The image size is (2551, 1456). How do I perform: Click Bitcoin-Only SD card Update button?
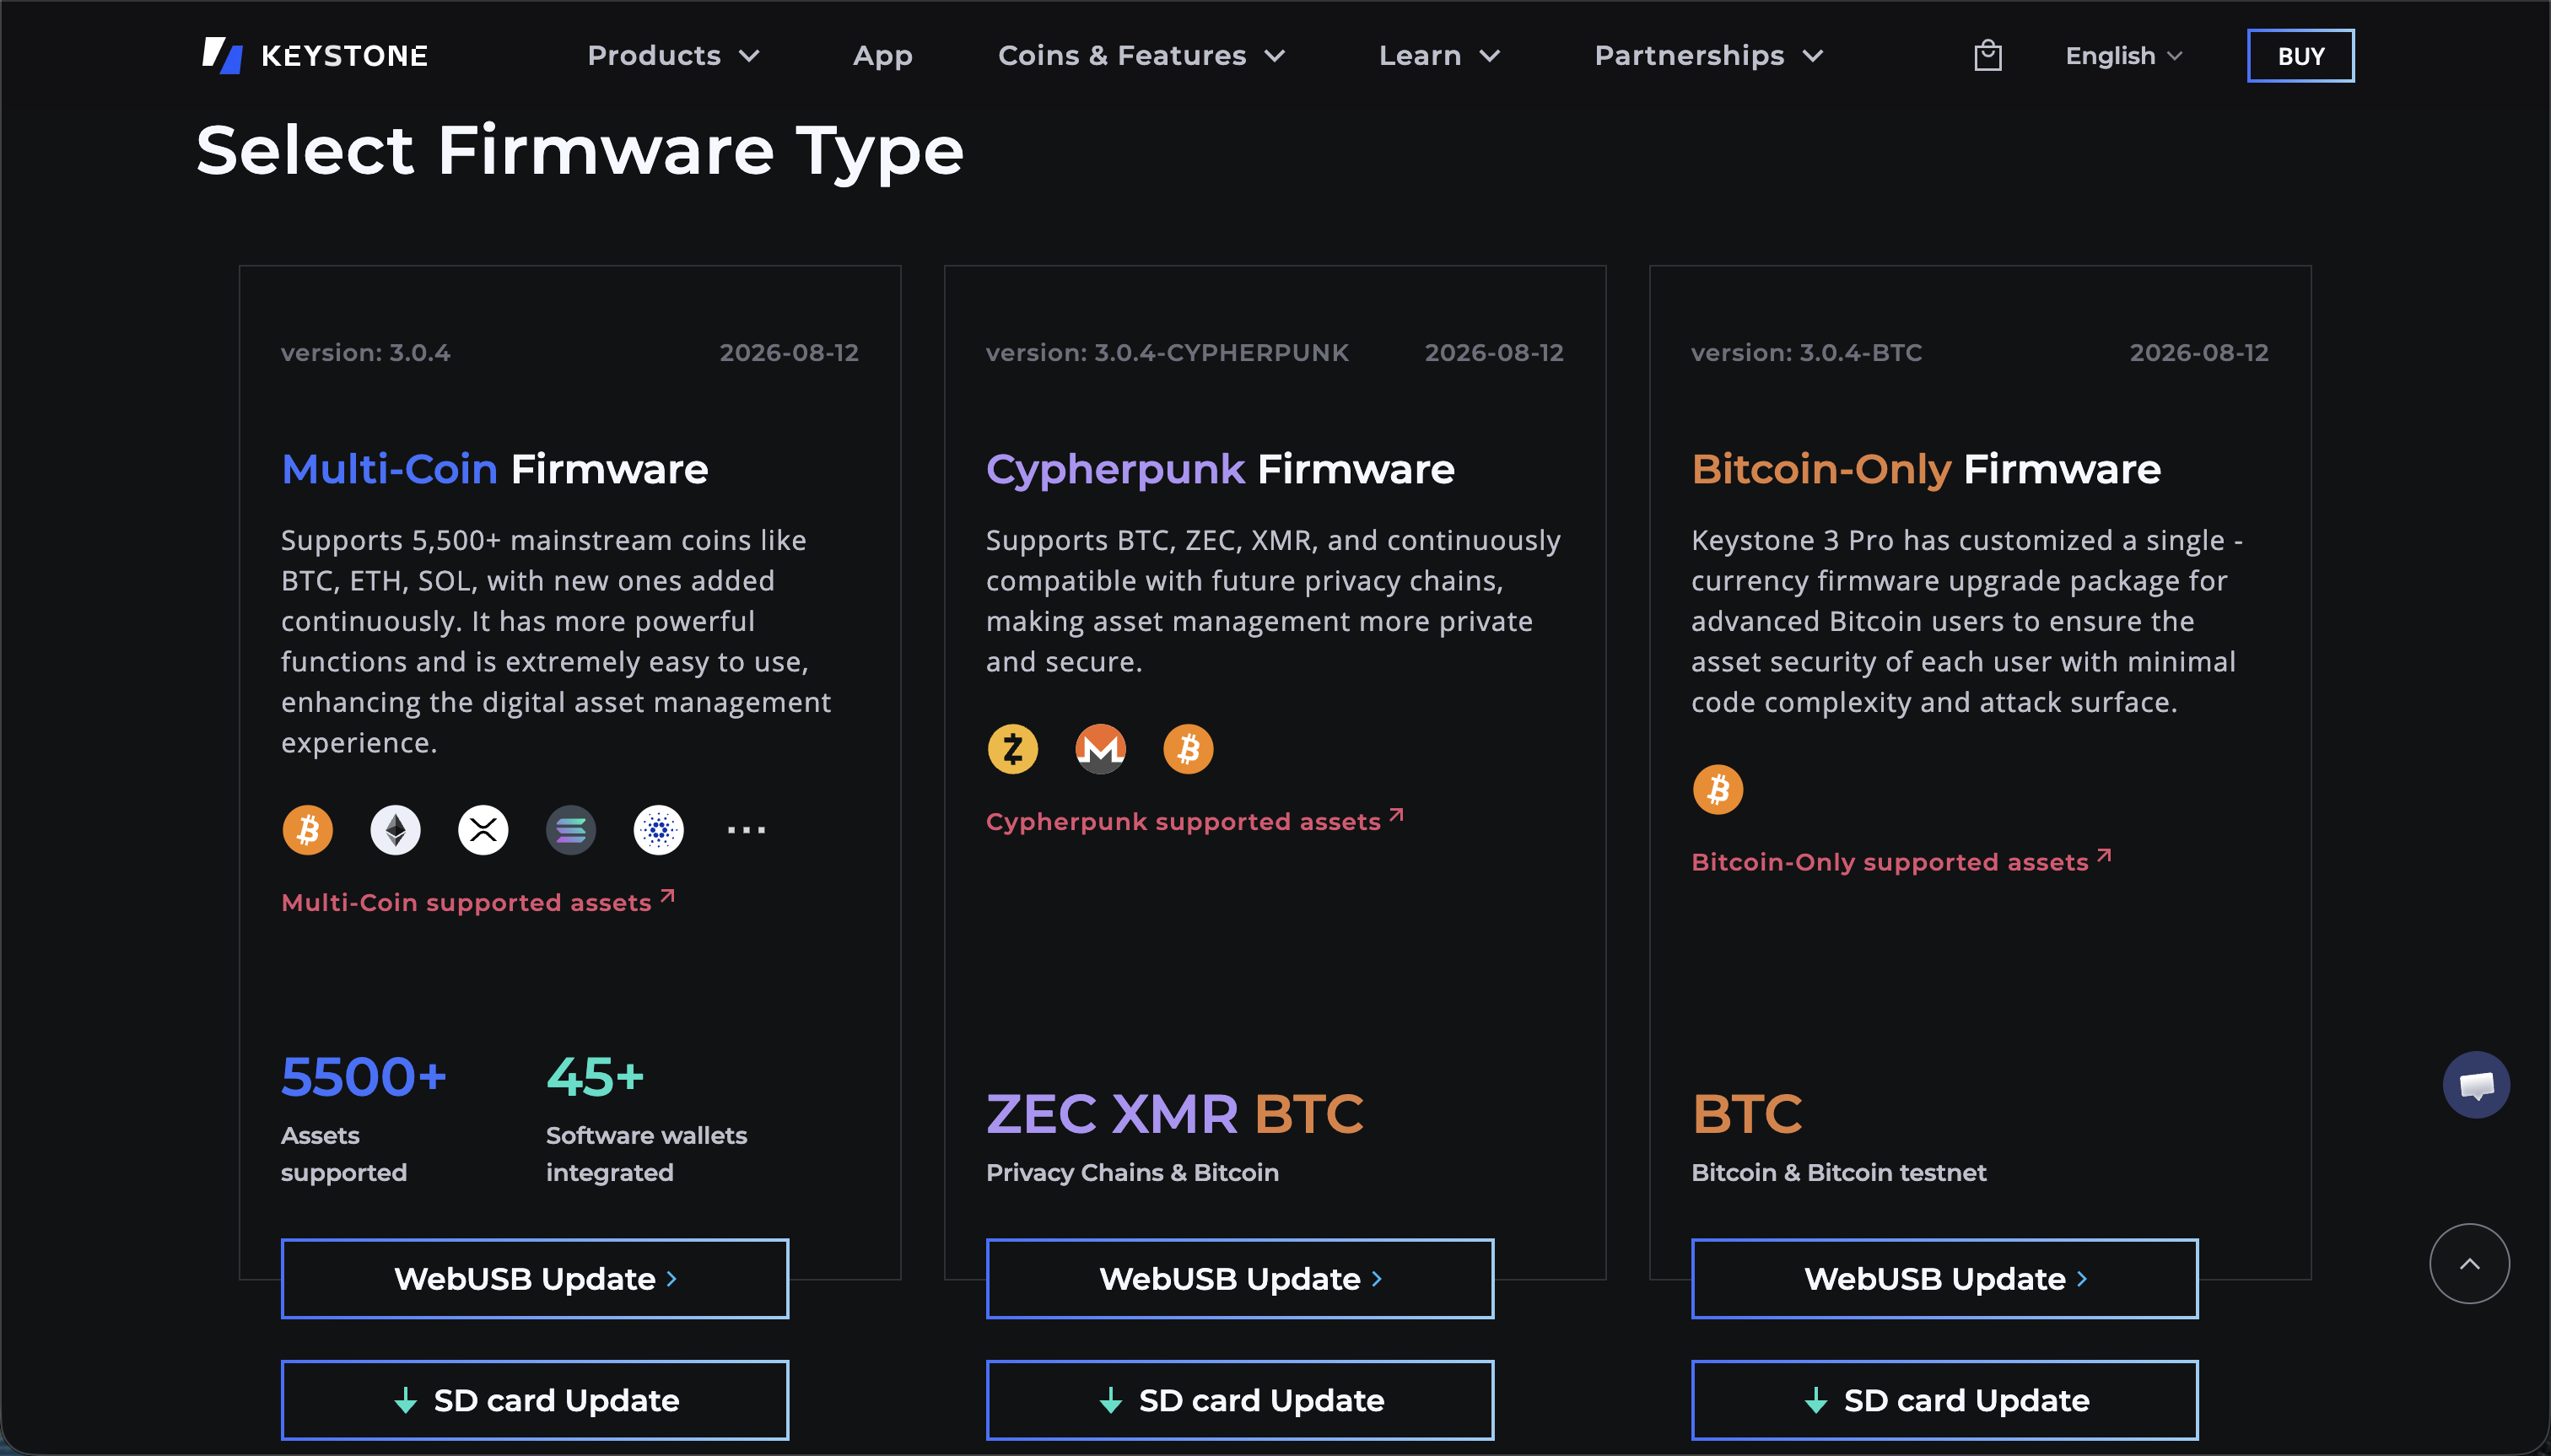click(x=1944, y=1399)
